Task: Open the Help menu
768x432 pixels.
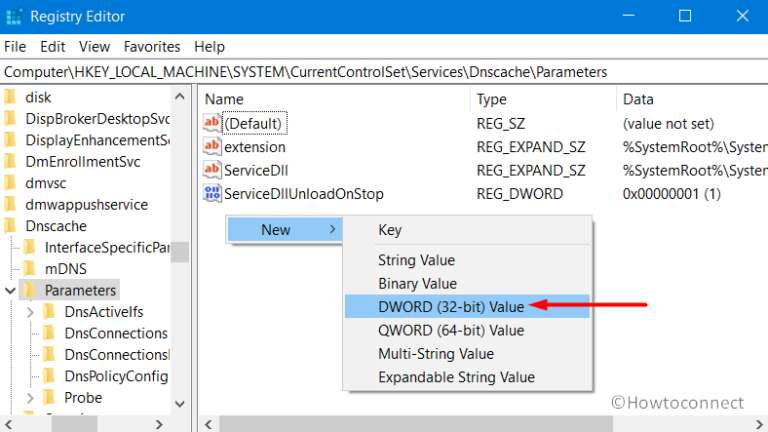Action: 210,47
